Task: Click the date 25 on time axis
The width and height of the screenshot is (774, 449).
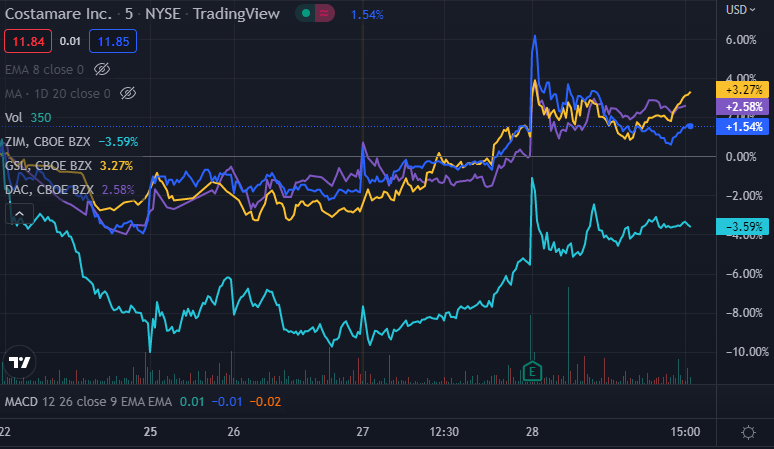Action: click(x=150, y=432)
